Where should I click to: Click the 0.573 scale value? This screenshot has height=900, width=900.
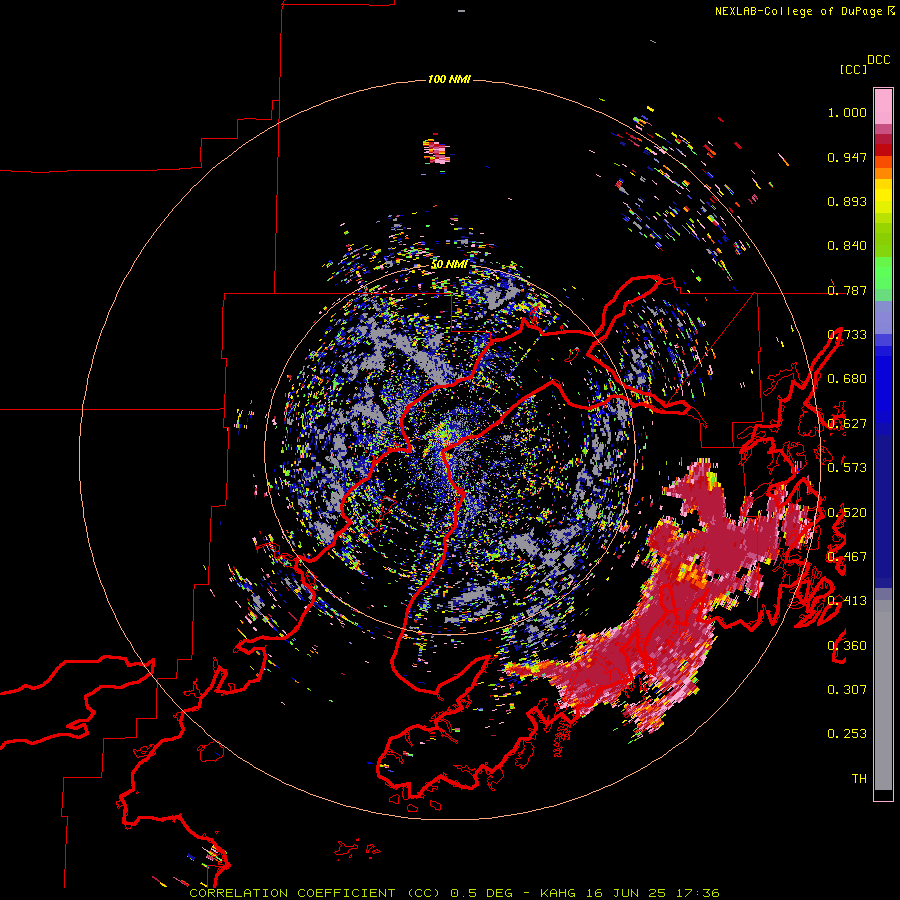click(847, 468)
